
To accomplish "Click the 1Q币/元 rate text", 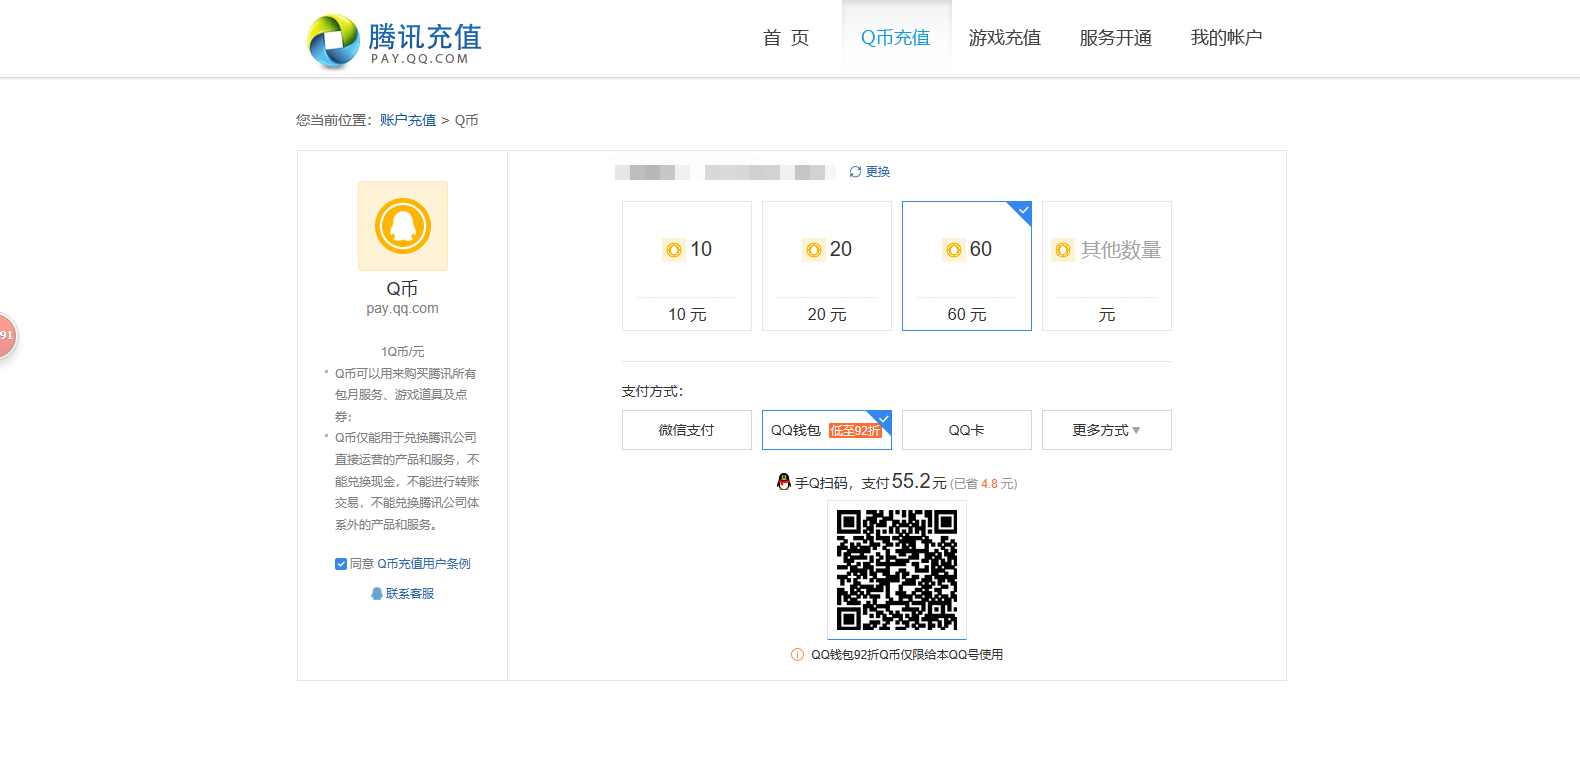I will (x=403, y=352).
